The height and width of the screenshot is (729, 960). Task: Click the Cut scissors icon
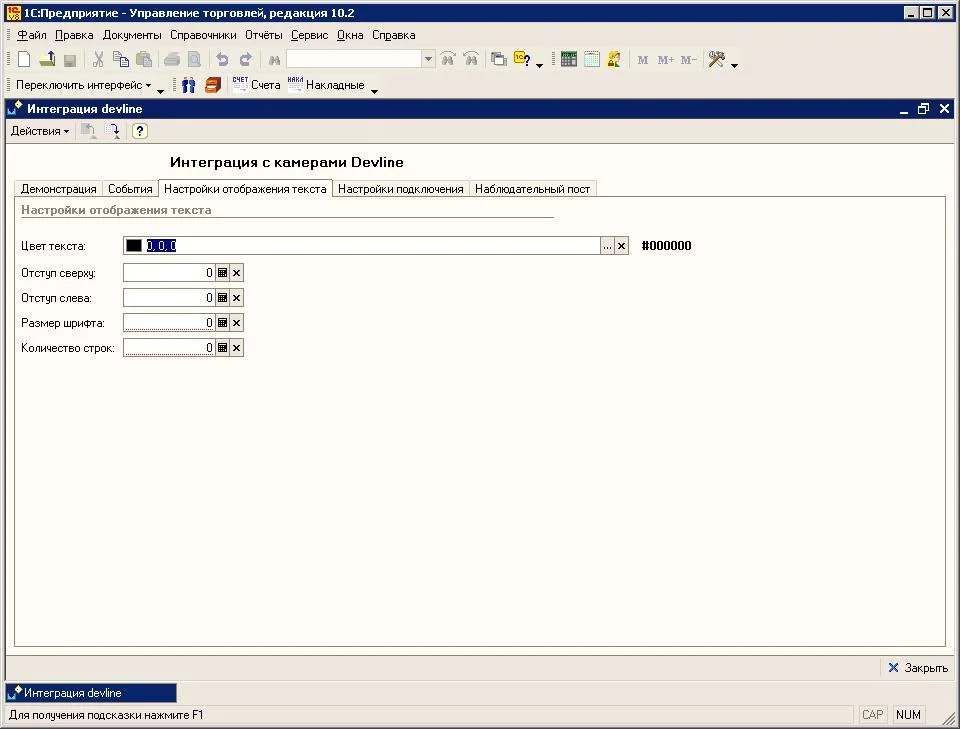pos(97,59)
